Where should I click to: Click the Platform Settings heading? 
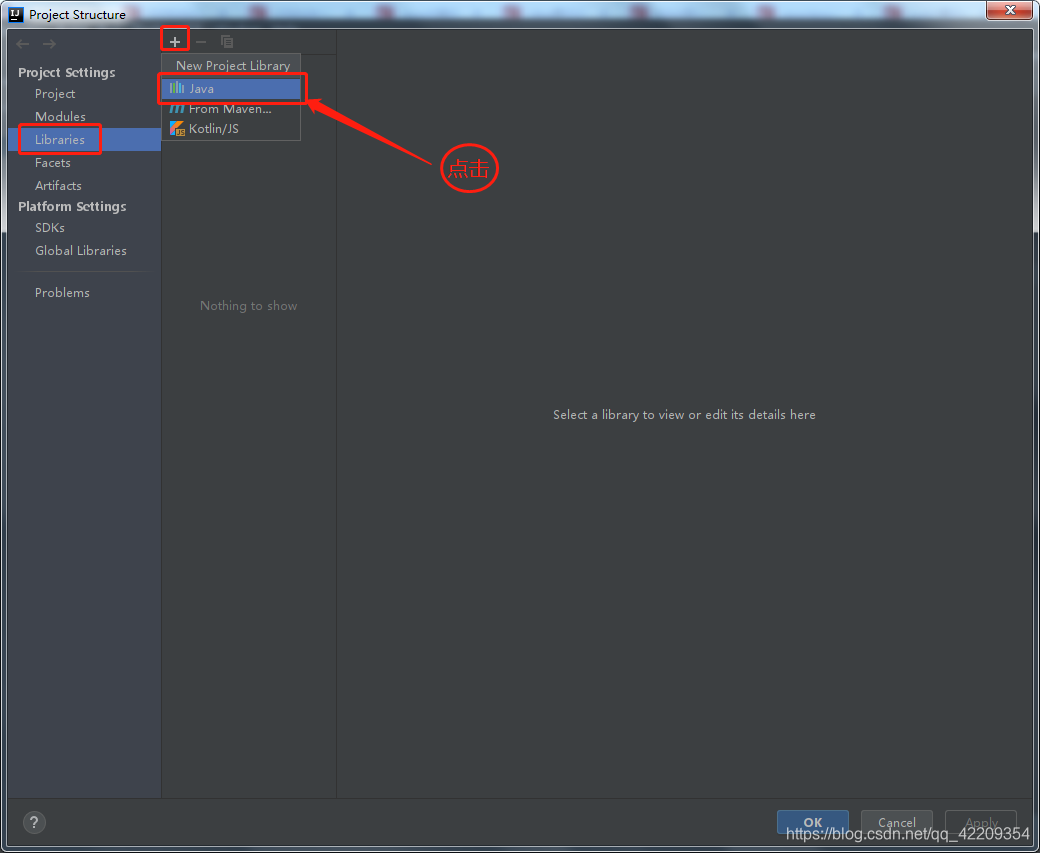[72, 206]
